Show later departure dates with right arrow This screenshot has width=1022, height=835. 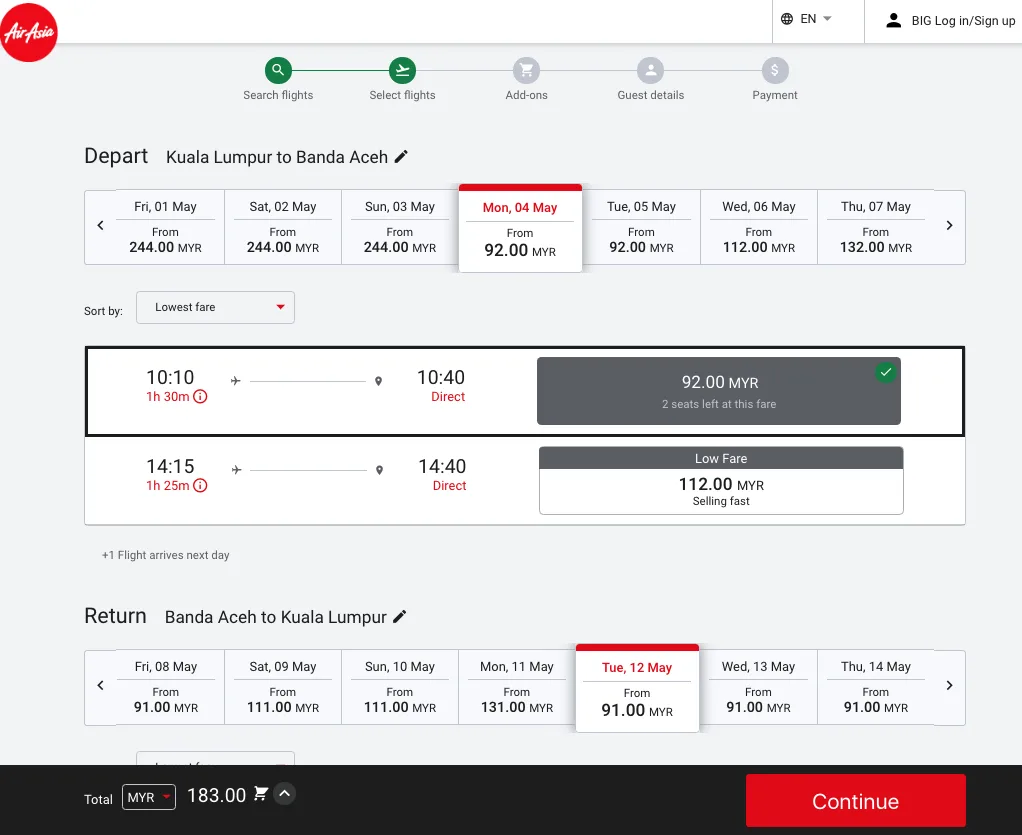pyautogui.click(x=949, y=226)
